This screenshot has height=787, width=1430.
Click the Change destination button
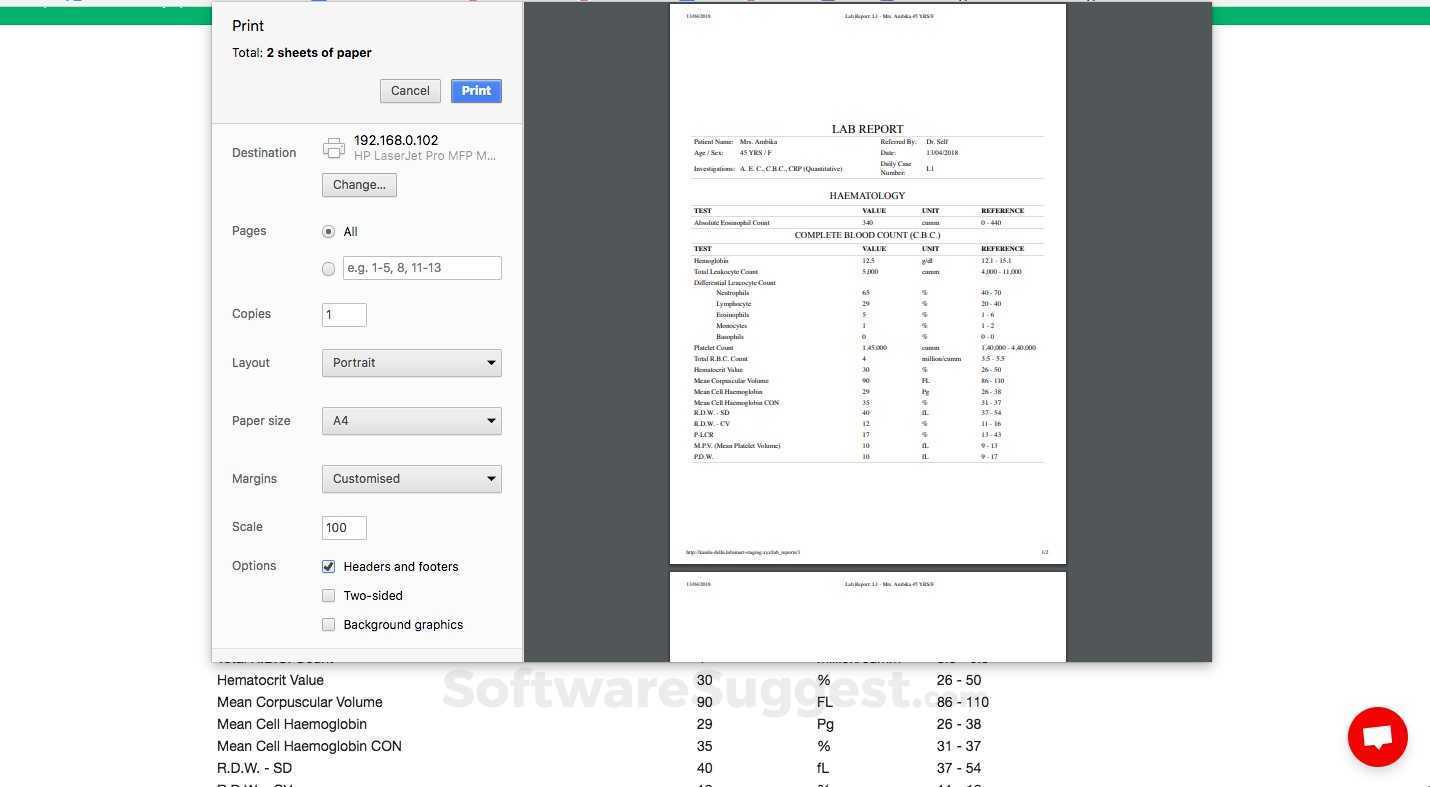point(359,185)
